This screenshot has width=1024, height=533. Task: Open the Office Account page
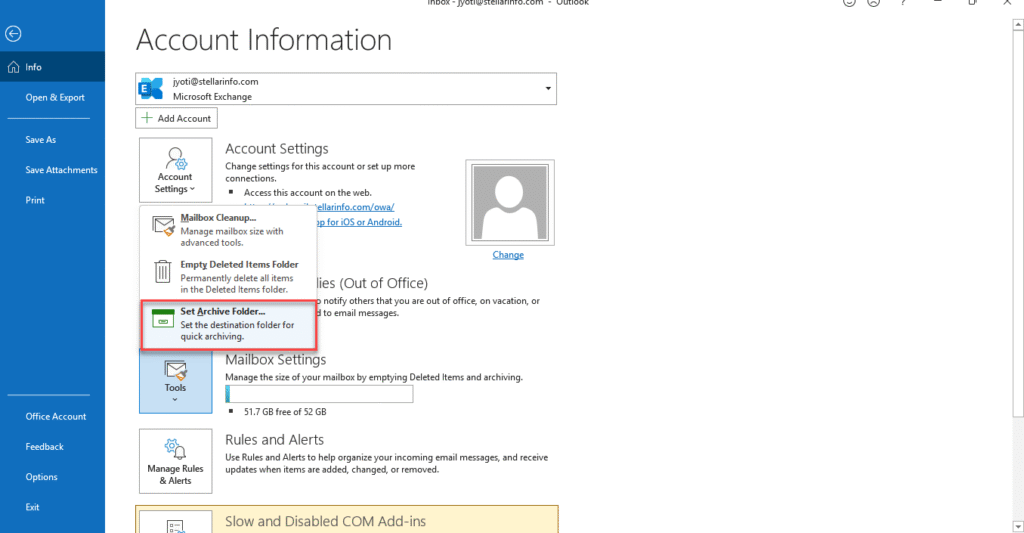(x=56, y=416)
